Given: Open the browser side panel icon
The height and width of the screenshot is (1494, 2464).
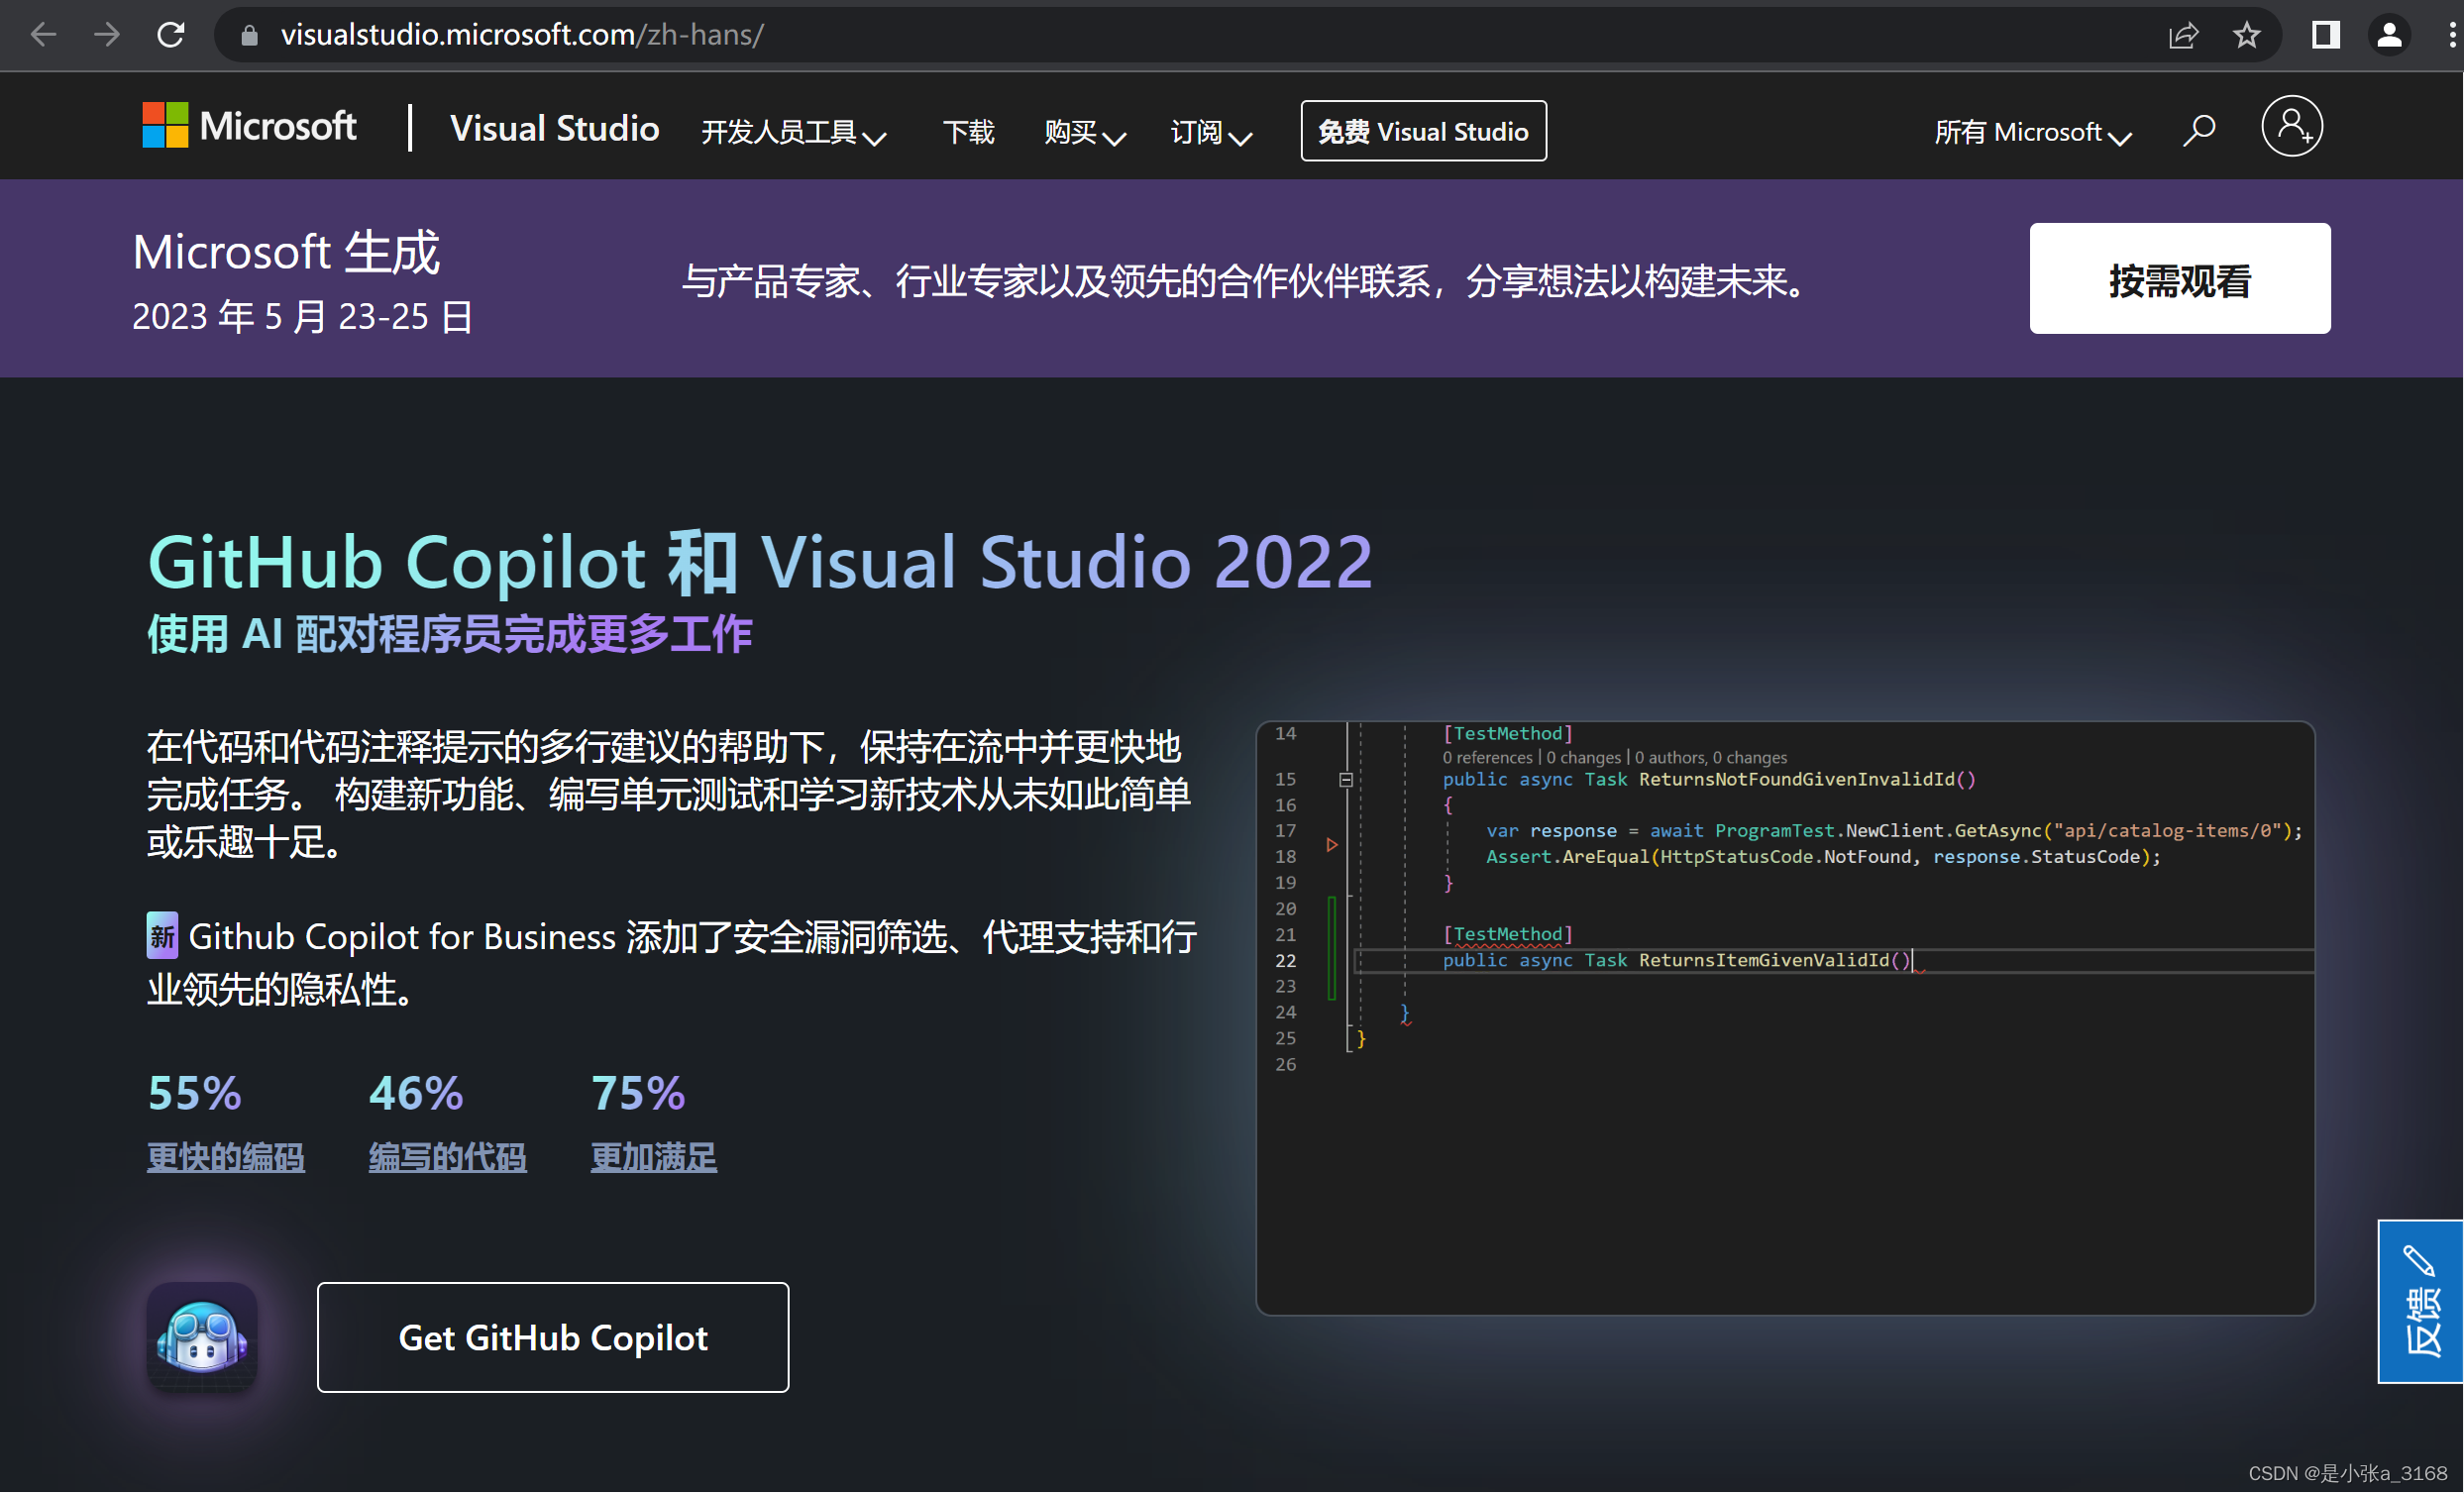Looking at the screenshot, I should (x=2325, y=35).
